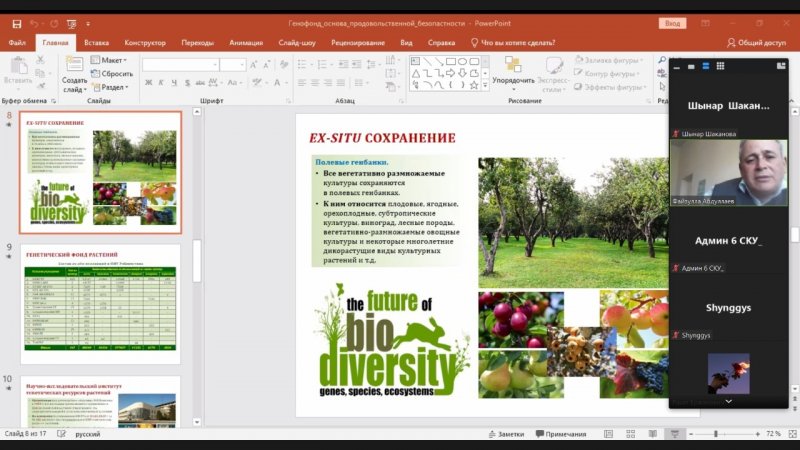Select the rectangle shape in shapes gallery

pyautogui.click(x=451, y=61)
